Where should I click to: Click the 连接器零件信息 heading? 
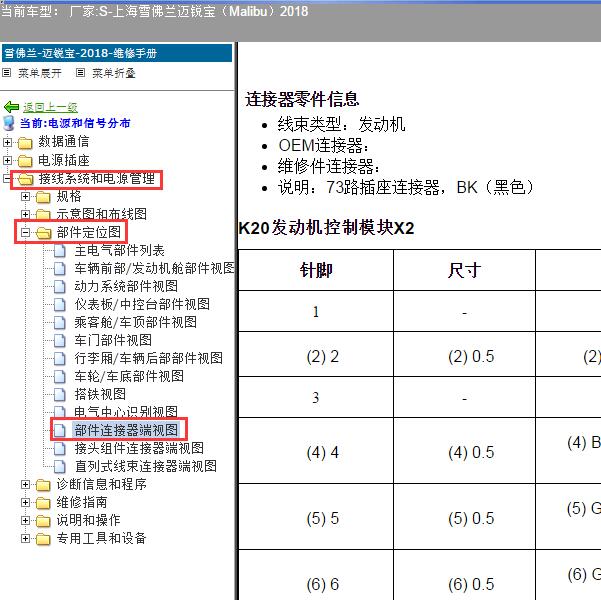click(302, 99)
